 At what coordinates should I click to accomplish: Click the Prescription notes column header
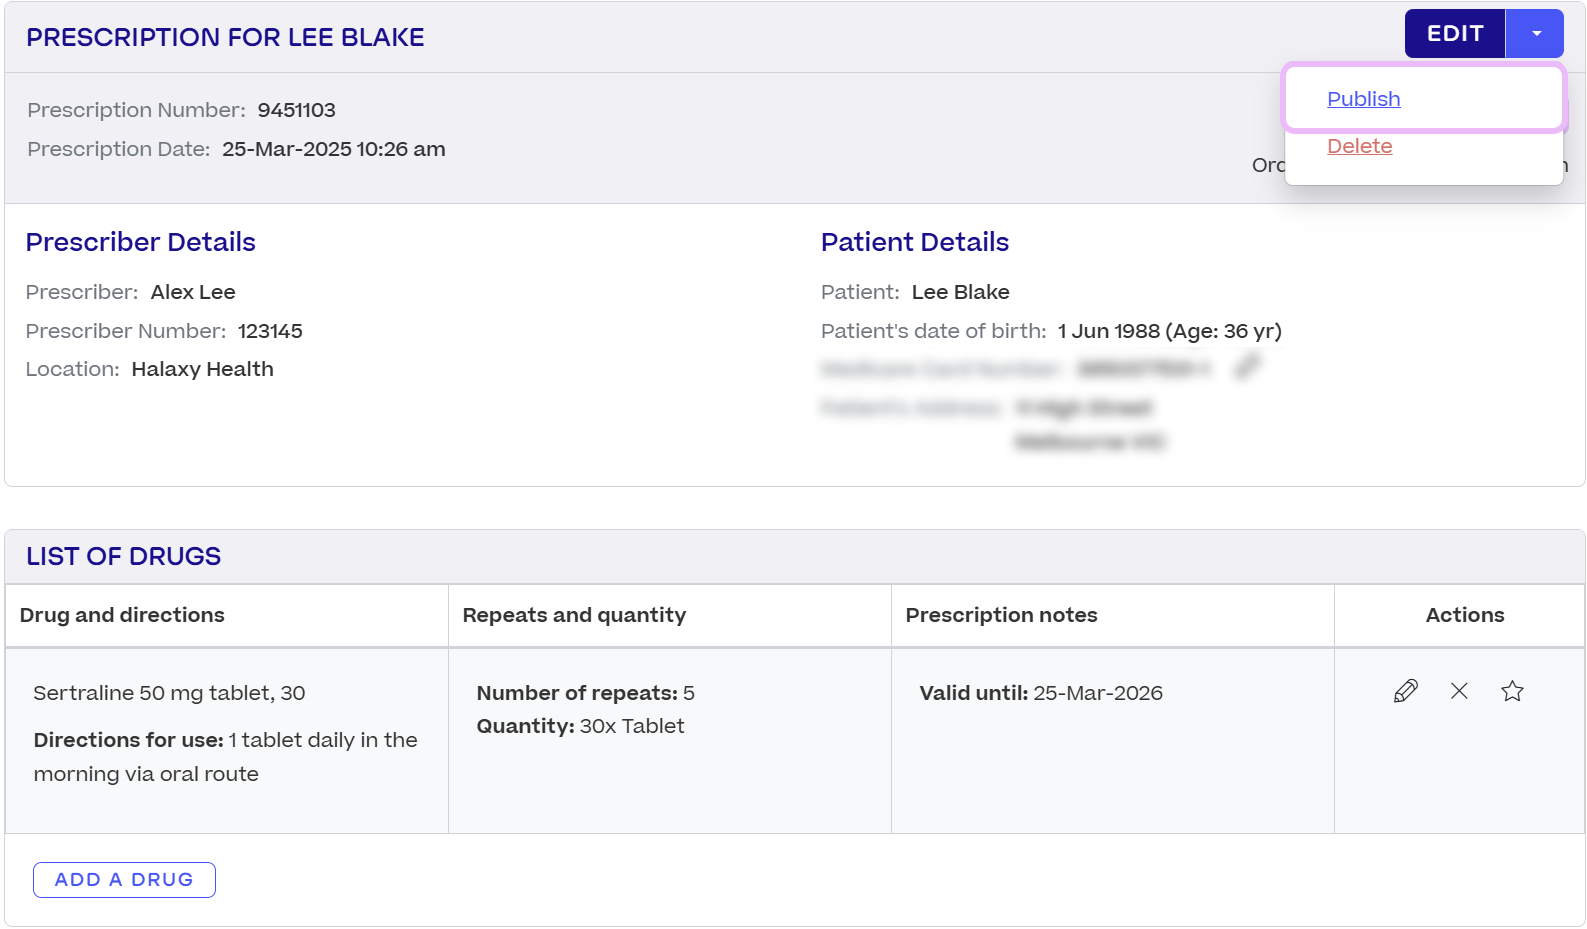[x=1001, y=615]
